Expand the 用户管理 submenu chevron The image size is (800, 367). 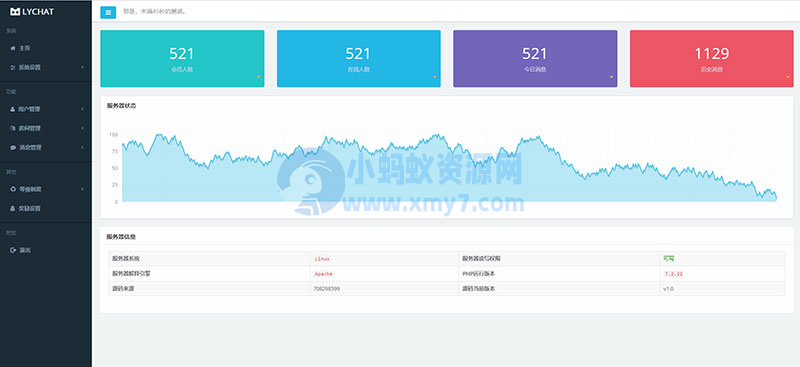[x=82, y=109]
